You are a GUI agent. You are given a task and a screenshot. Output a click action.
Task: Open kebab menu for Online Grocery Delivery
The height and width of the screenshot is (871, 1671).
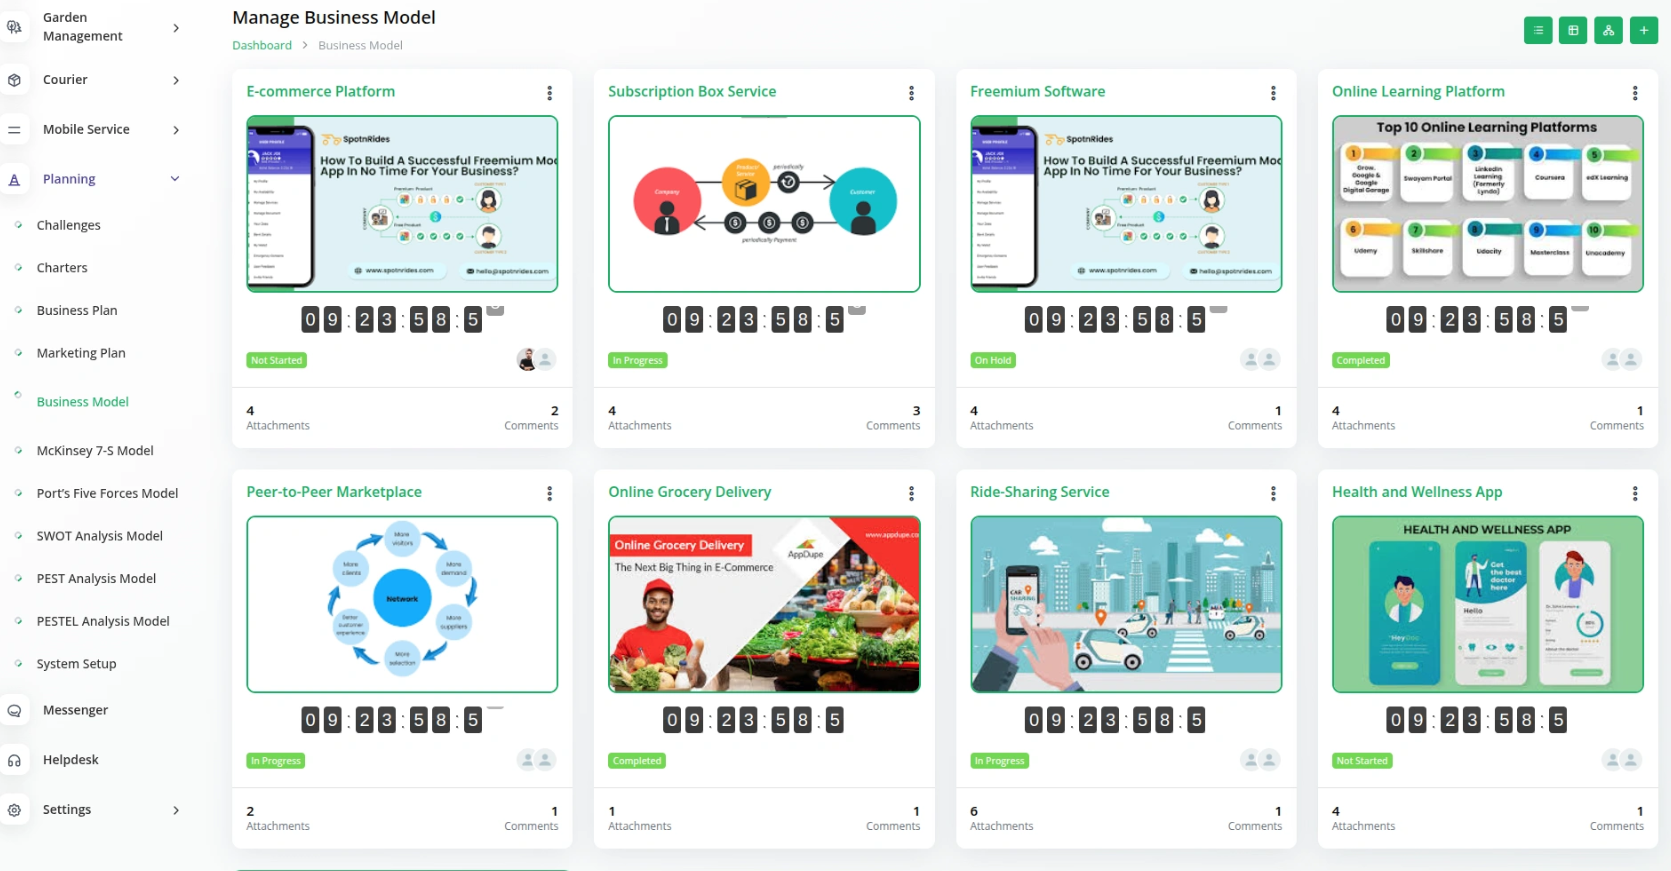[x=911, y=493]
